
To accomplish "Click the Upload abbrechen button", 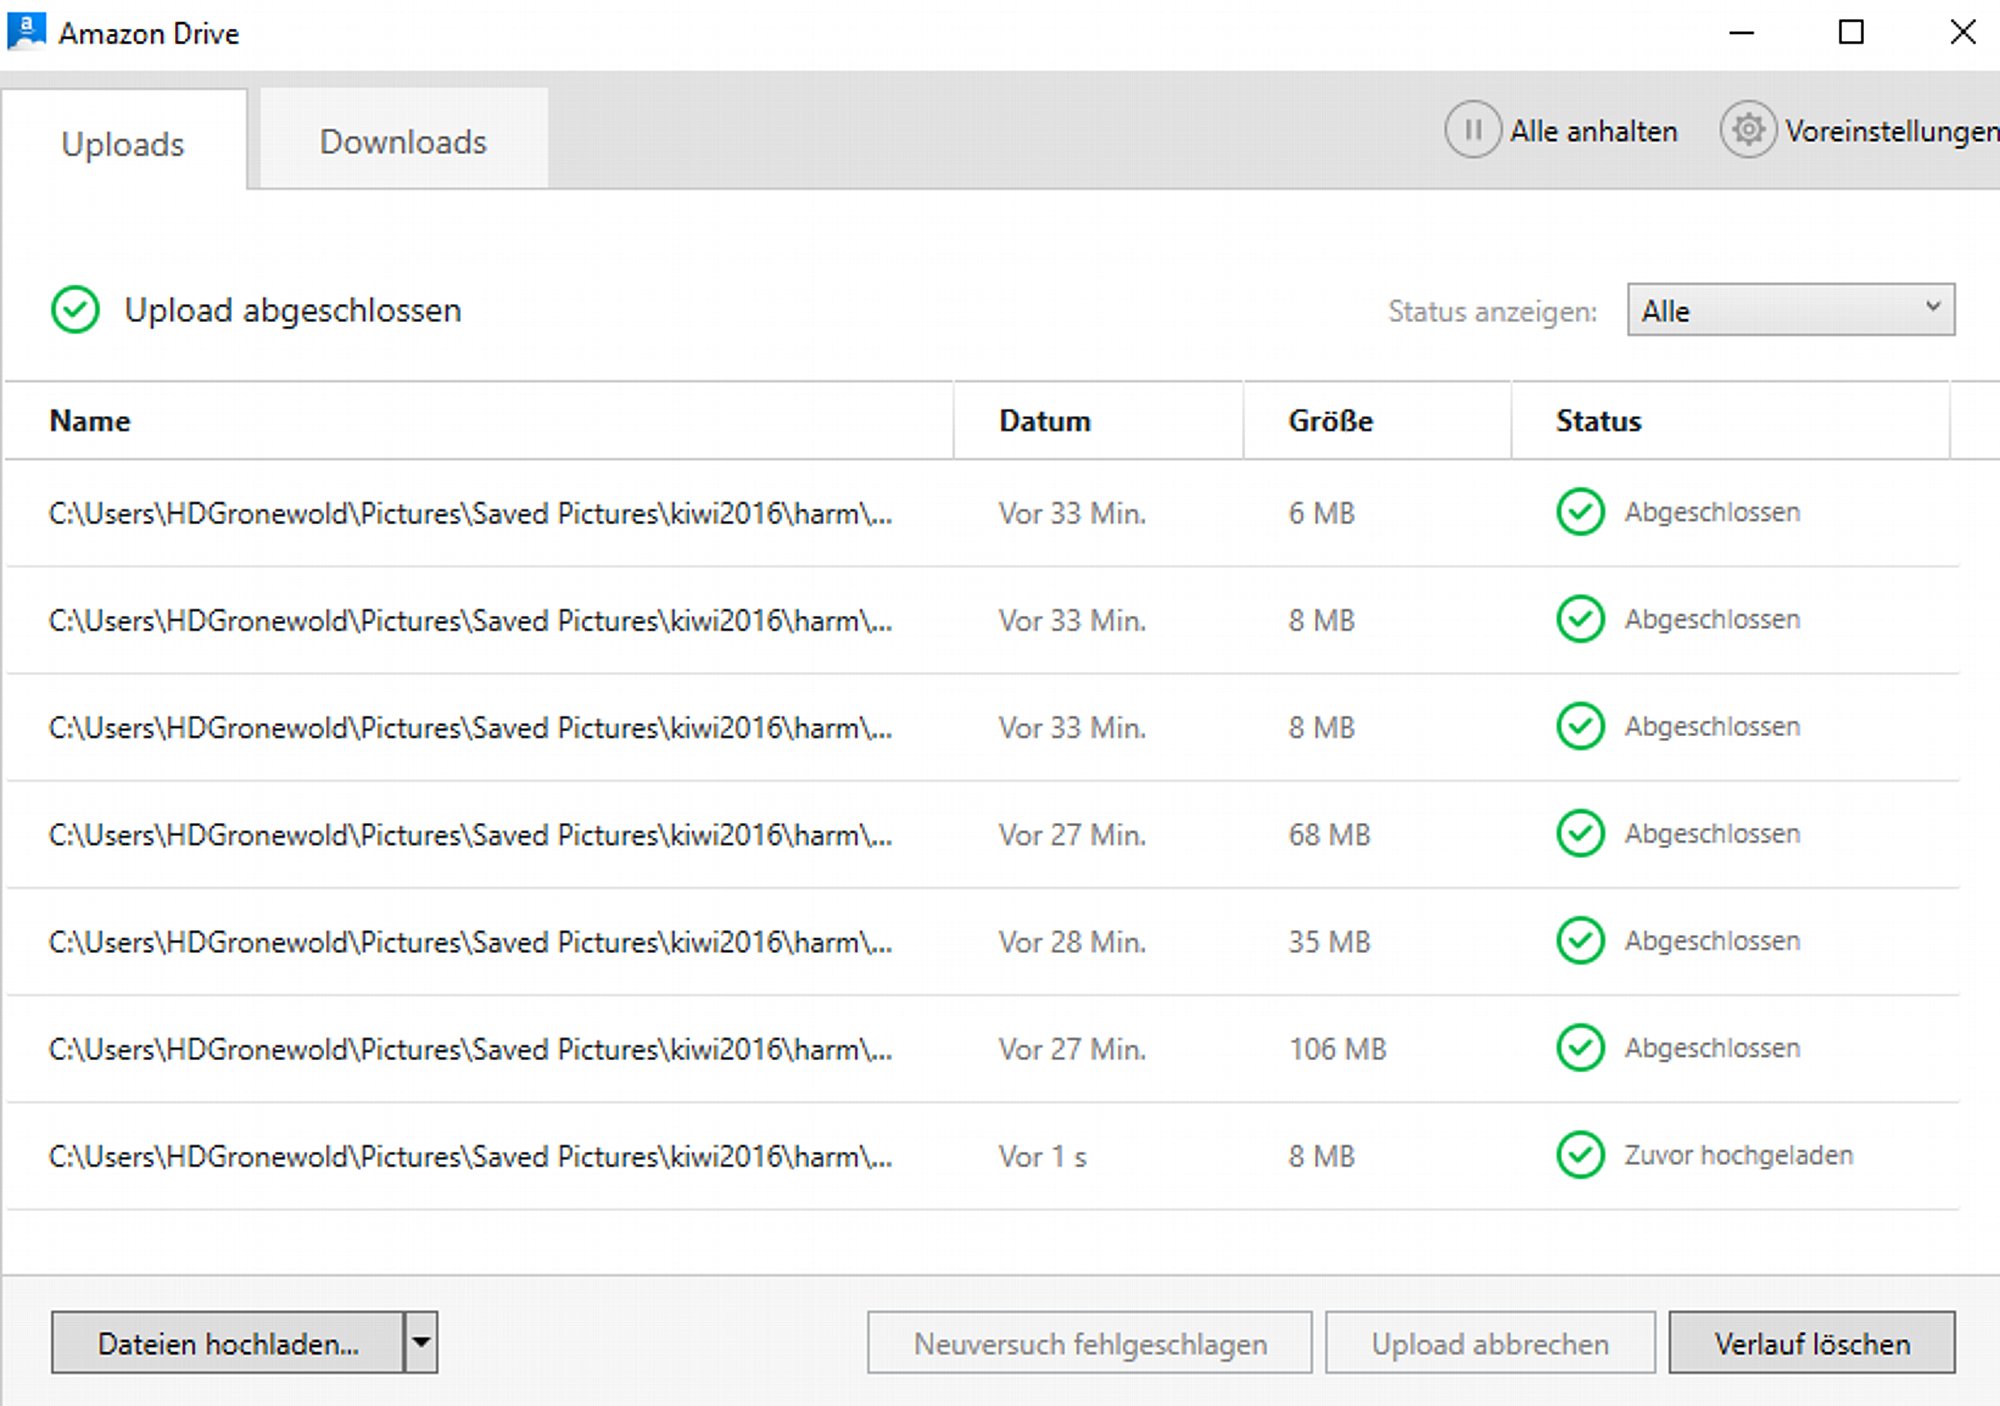I will point(1490,1343).
